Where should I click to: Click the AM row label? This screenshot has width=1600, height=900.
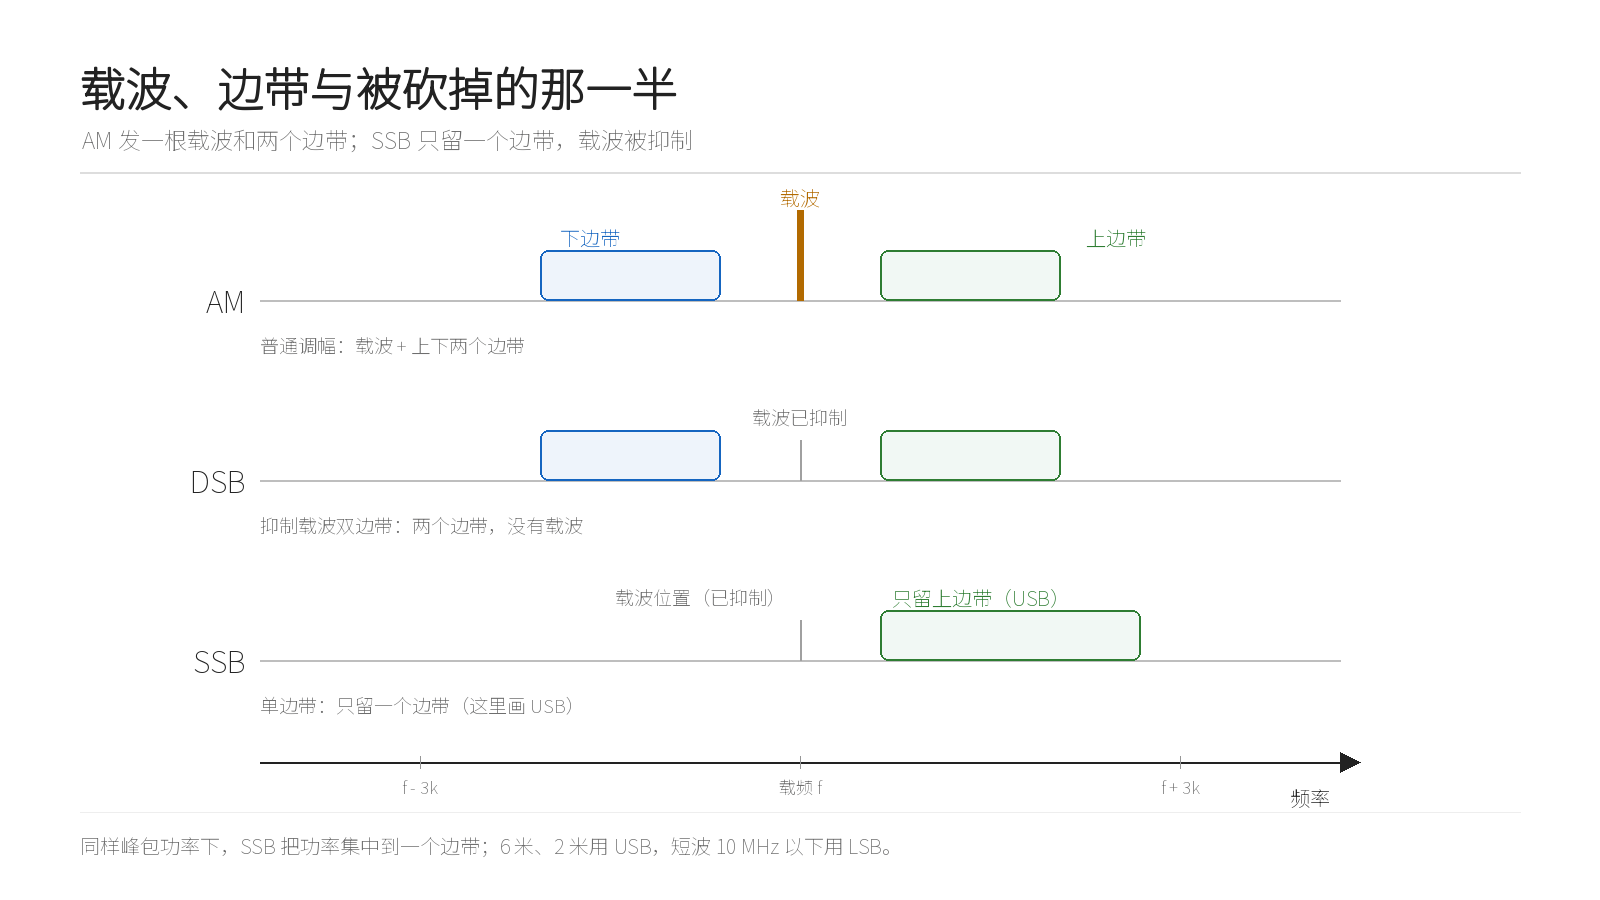tap(225, 302)
